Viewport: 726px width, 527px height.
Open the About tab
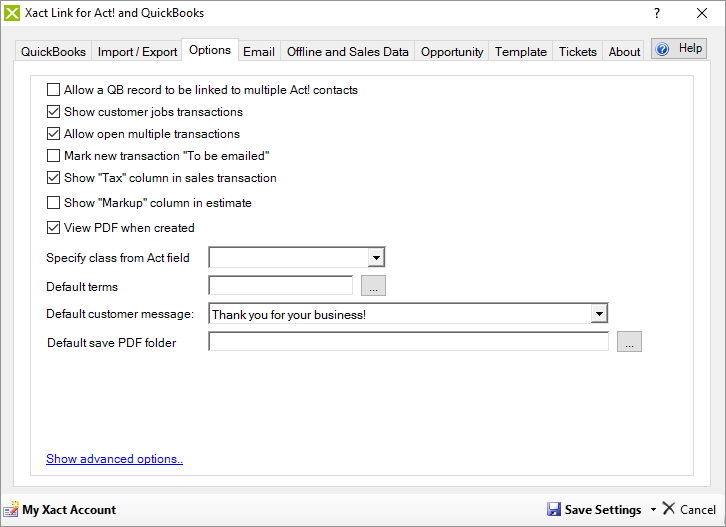pos(624,51)
